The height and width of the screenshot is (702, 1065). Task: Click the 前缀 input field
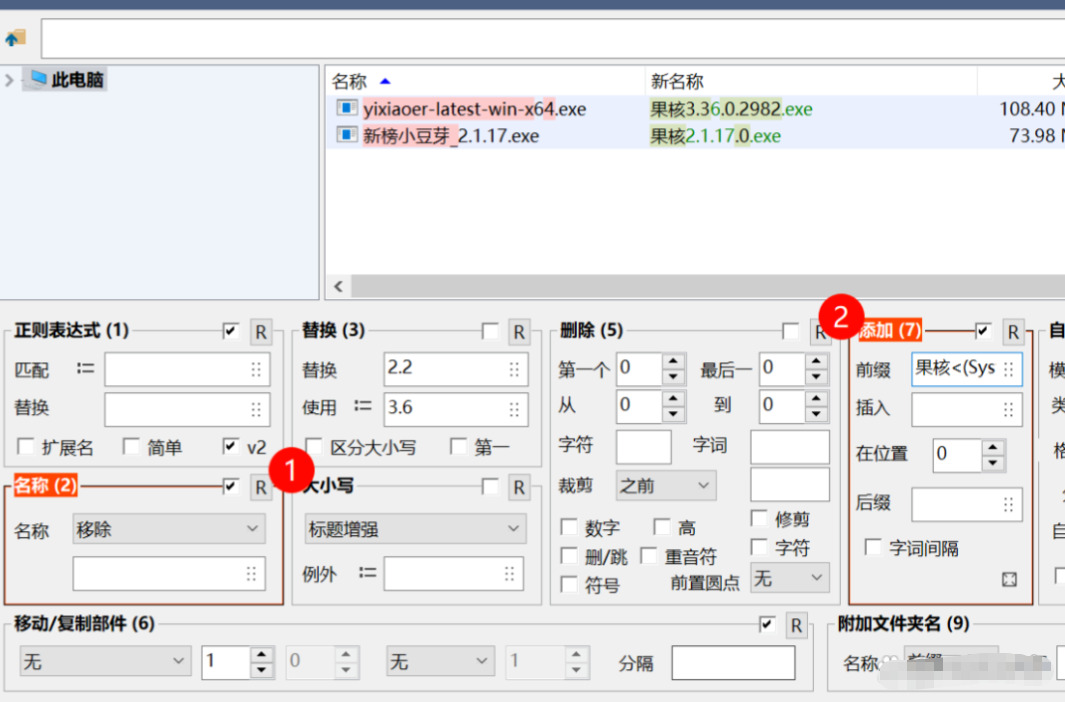point(957,368)
